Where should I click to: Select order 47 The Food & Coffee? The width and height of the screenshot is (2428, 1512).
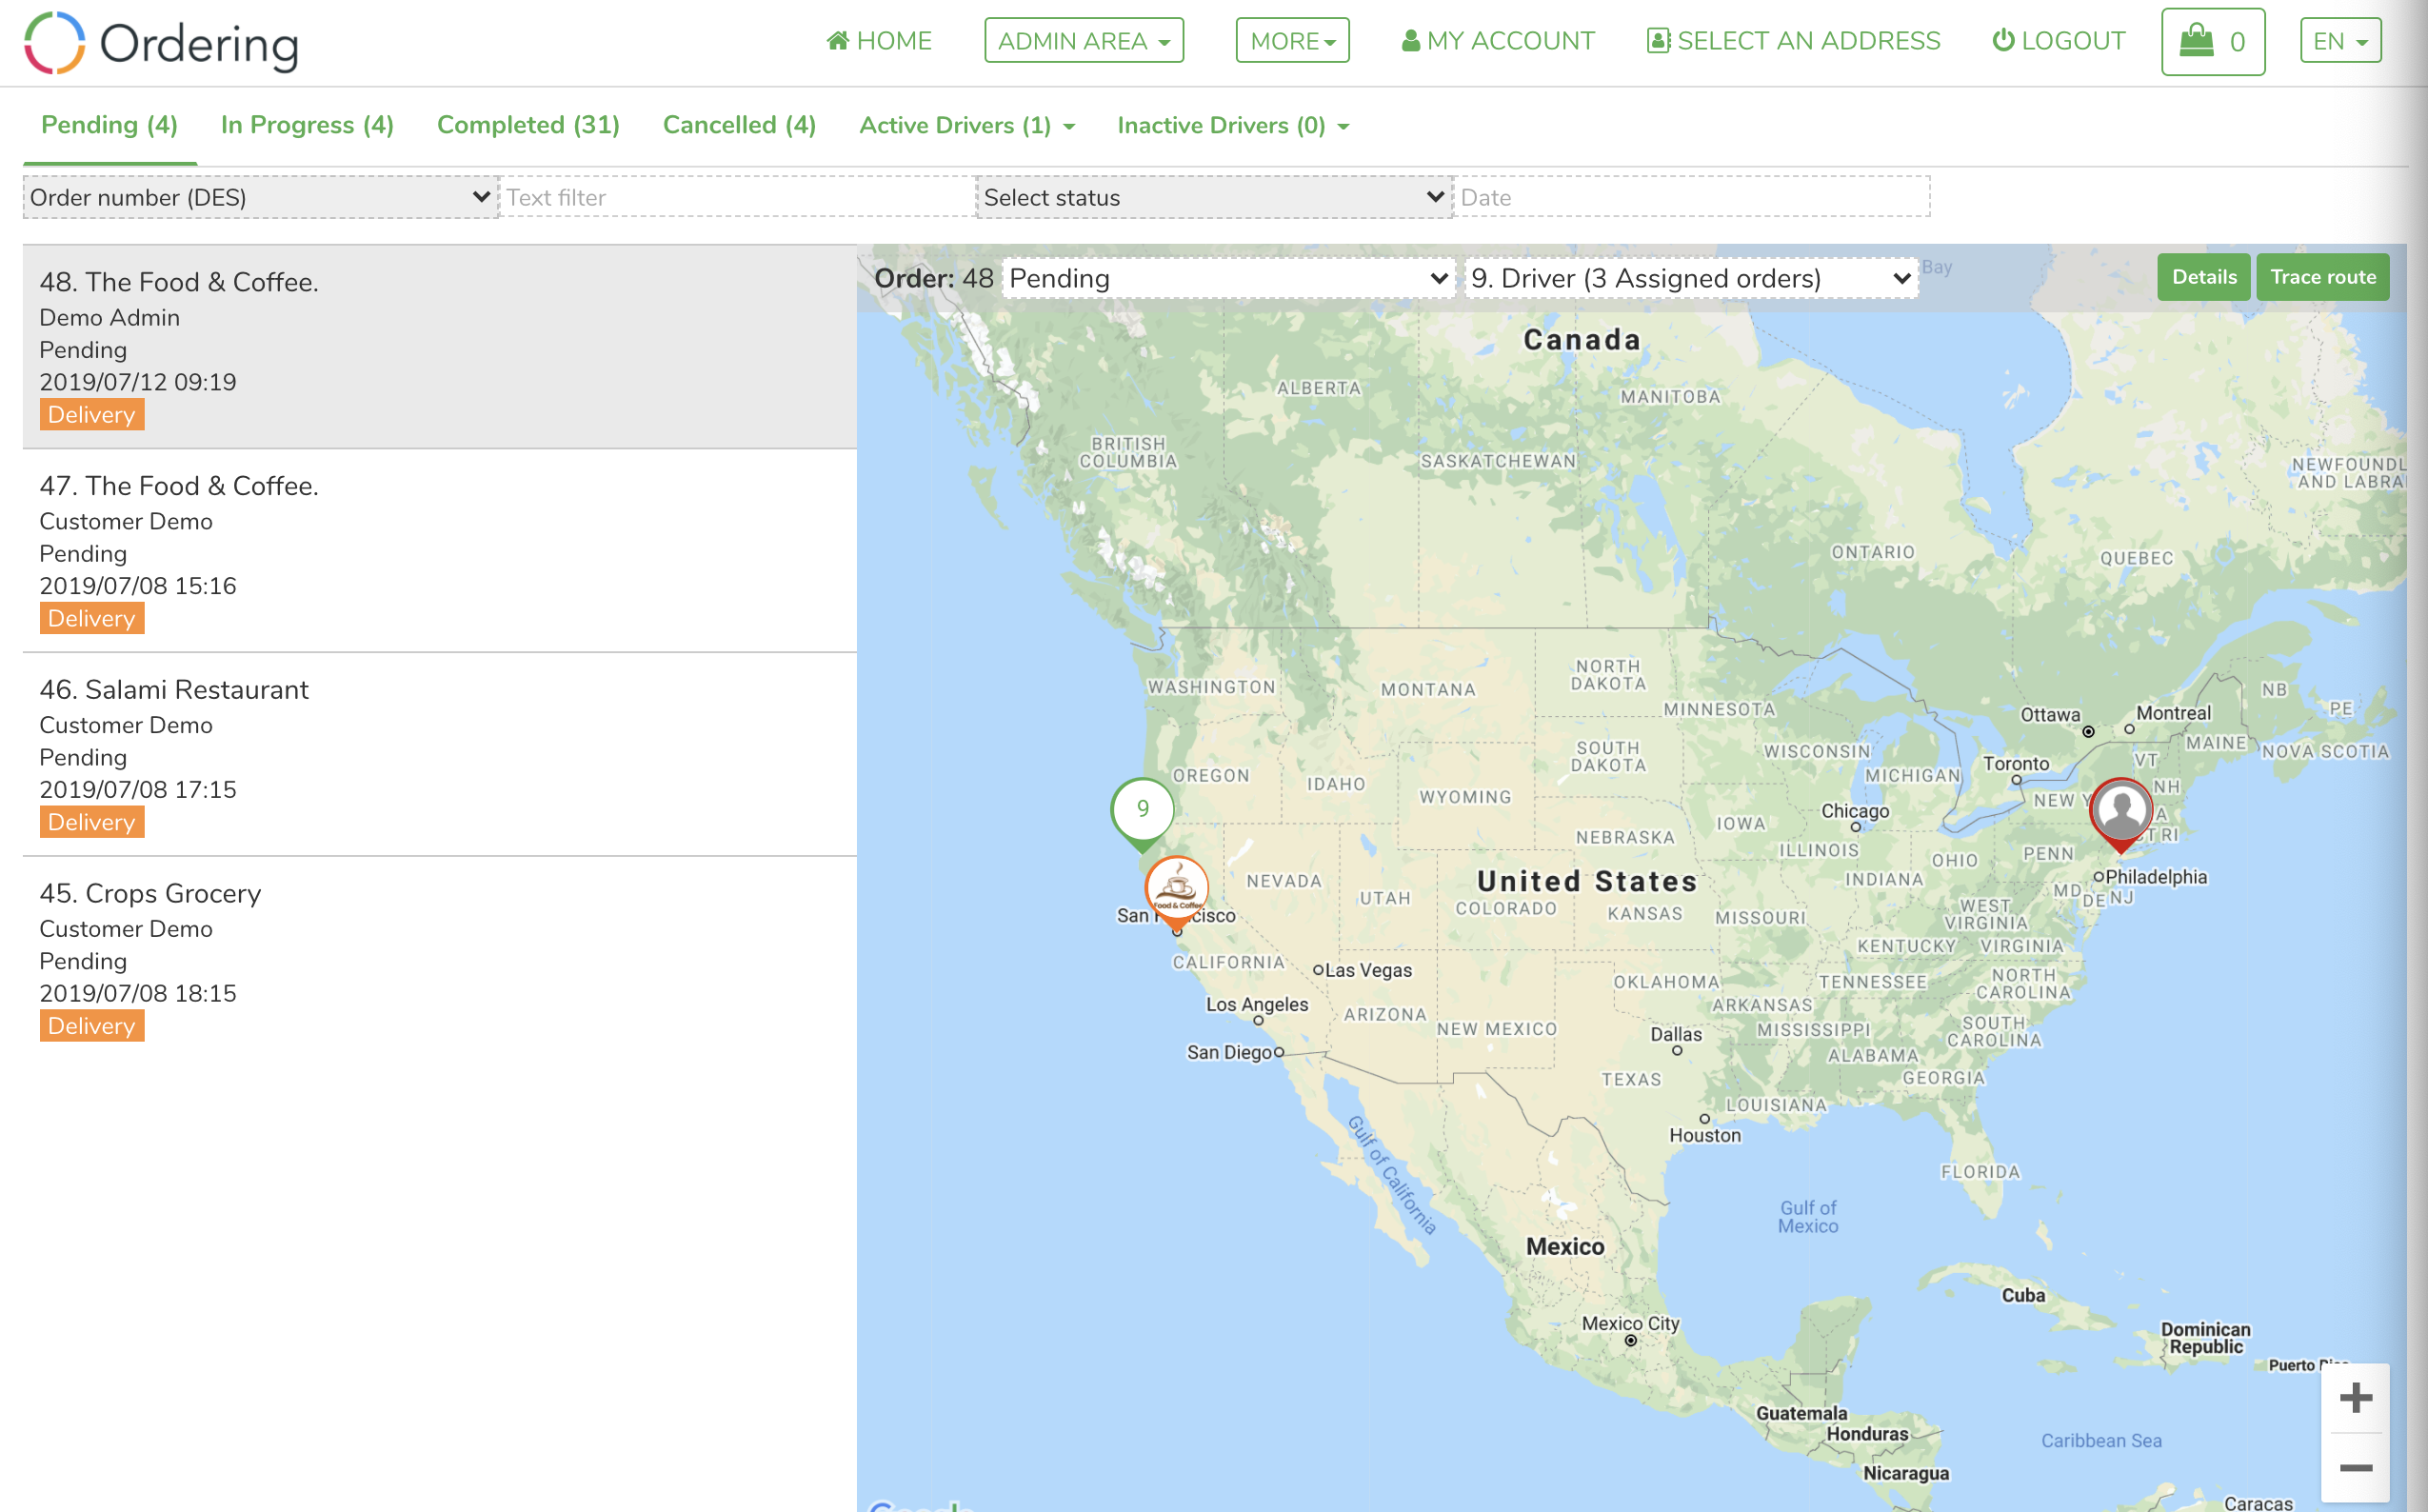[440, 551]
